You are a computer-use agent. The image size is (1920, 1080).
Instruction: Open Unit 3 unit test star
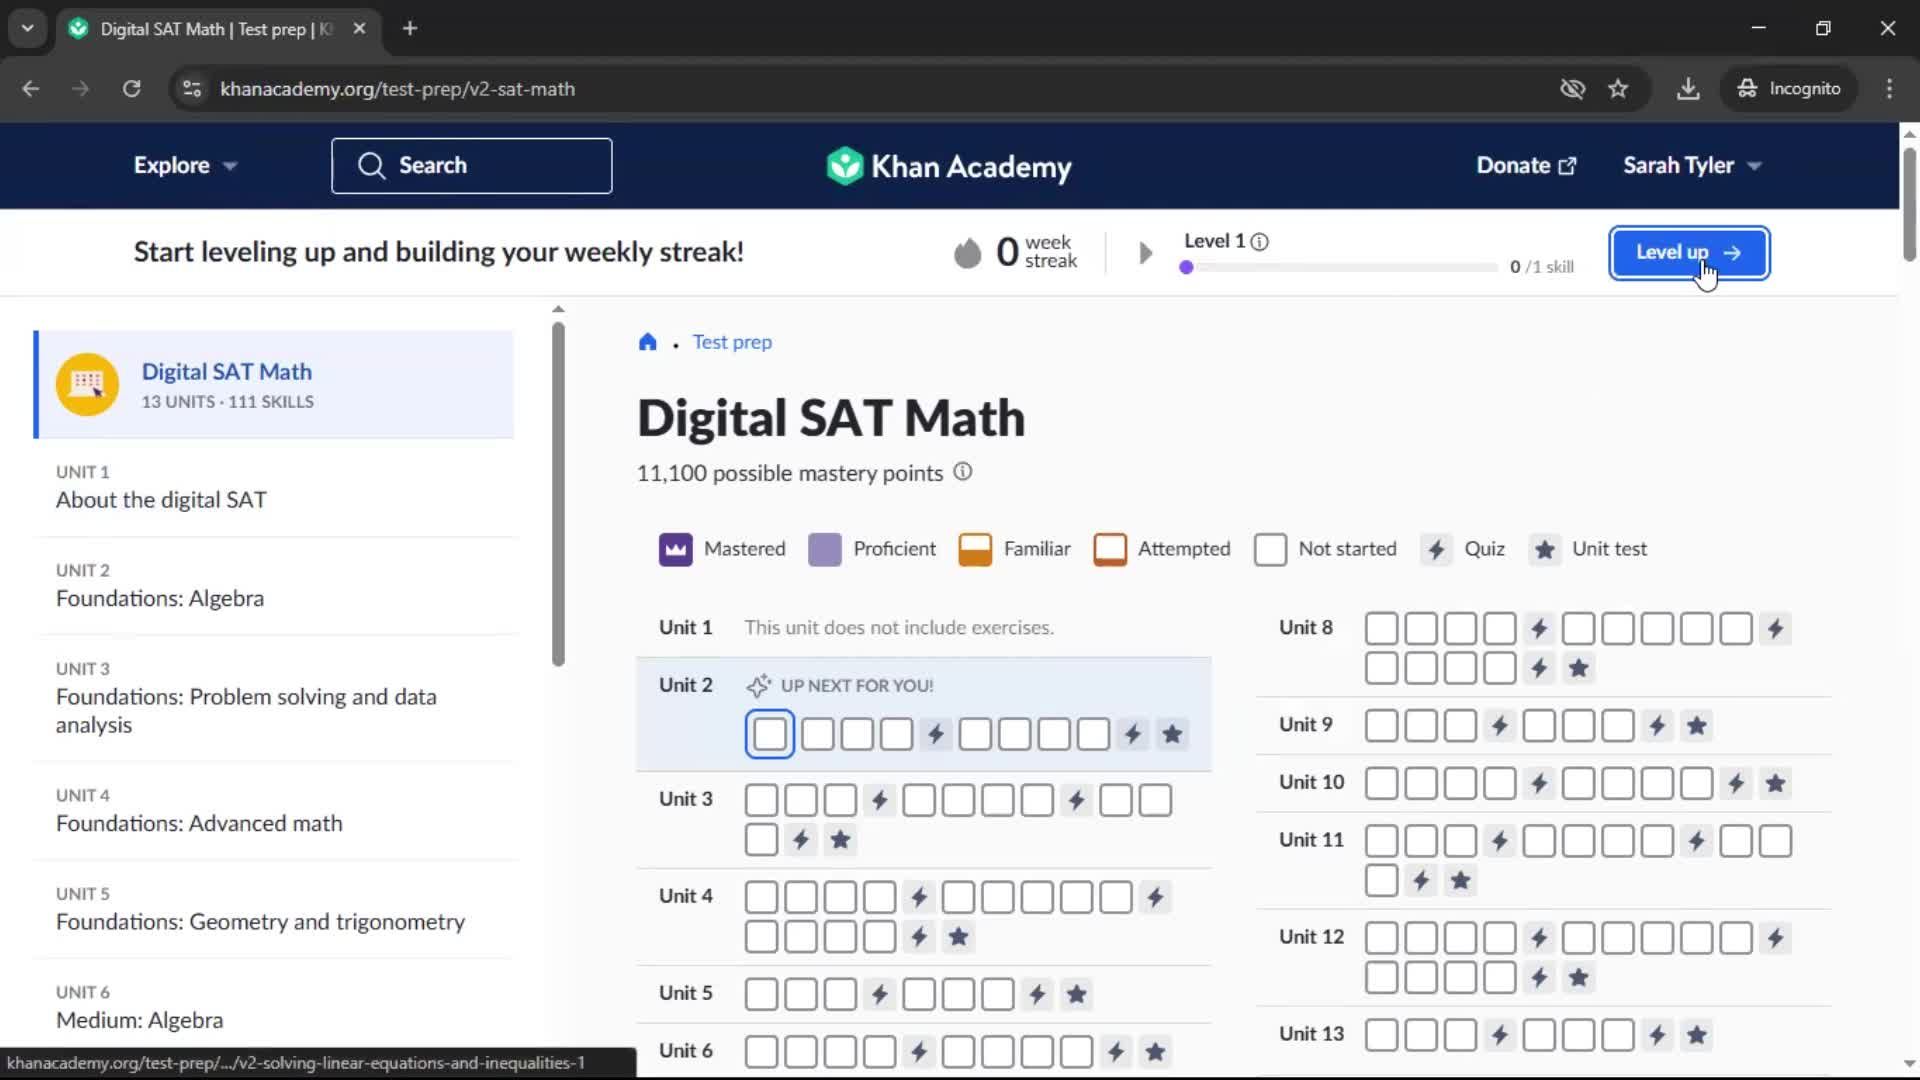point(841,840)
